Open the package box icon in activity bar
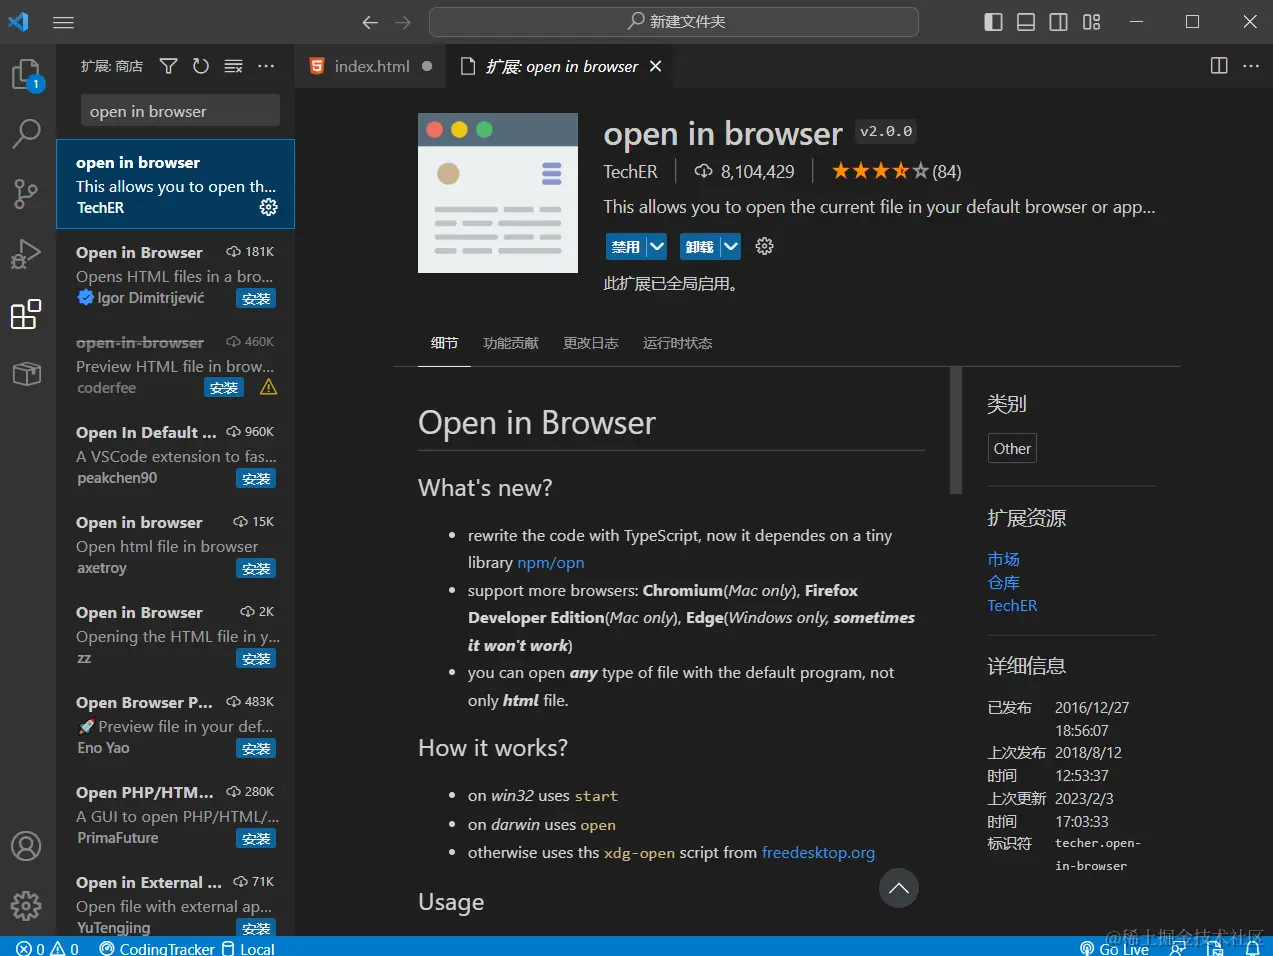 (x=27, y=374)
